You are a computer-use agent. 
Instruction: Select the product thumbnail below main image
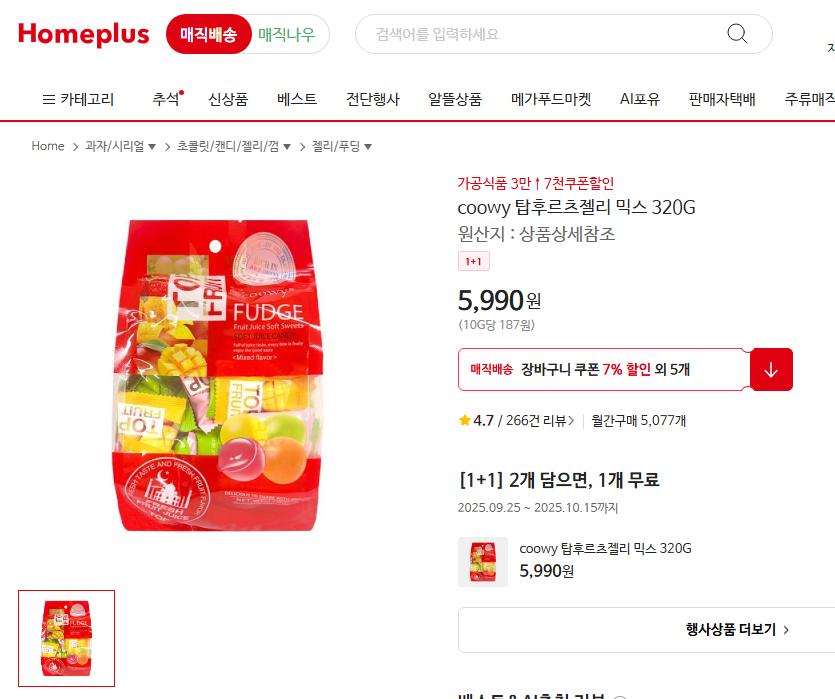[x=67, y=638]
